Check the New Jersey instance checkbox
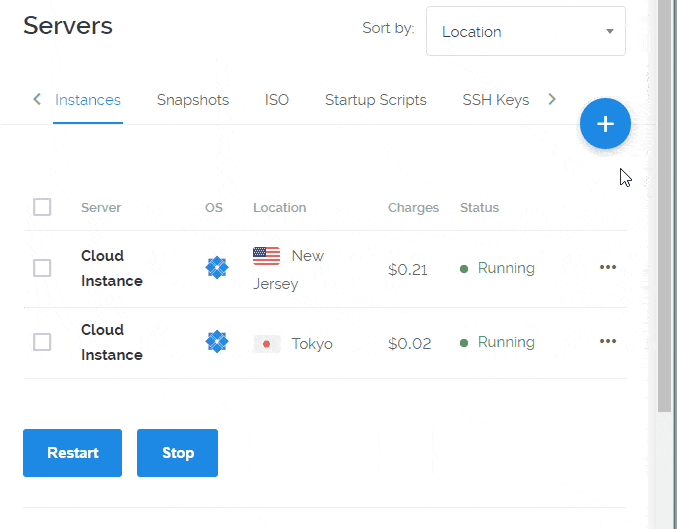Viewport: 677px width, 529px height. (42, 268)
